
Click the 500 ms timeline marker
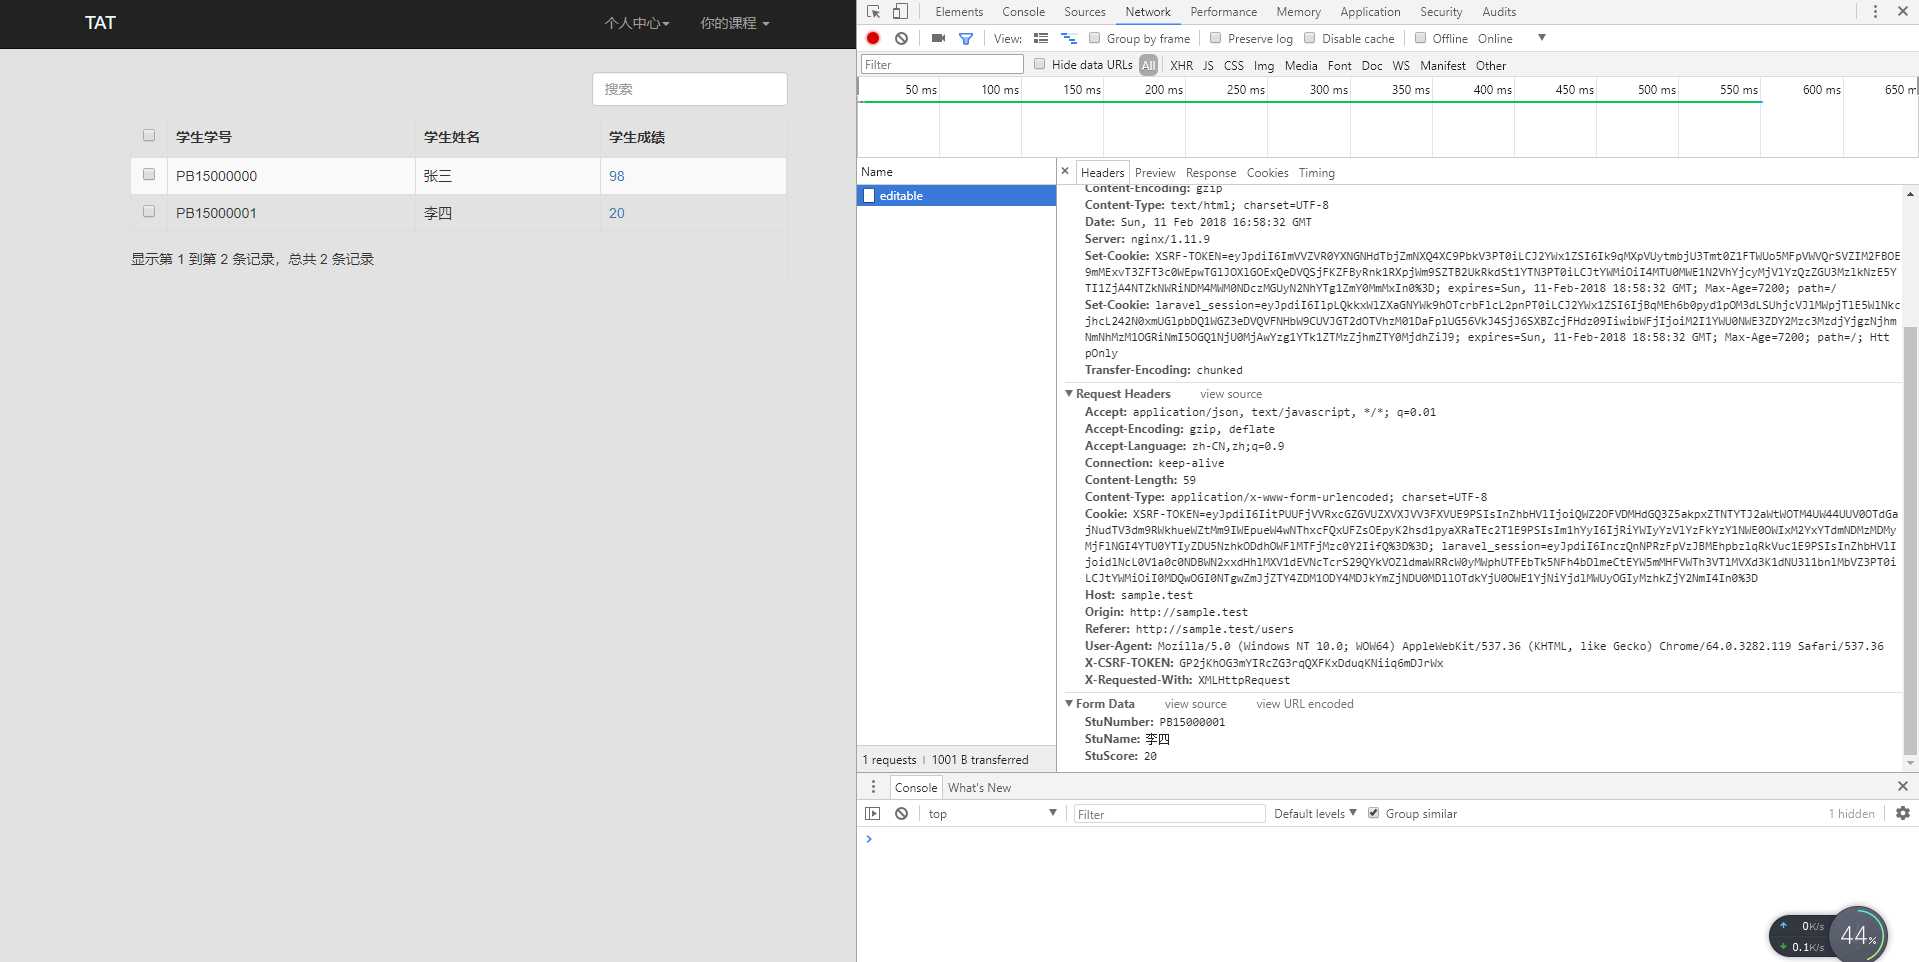[1656, 89]
